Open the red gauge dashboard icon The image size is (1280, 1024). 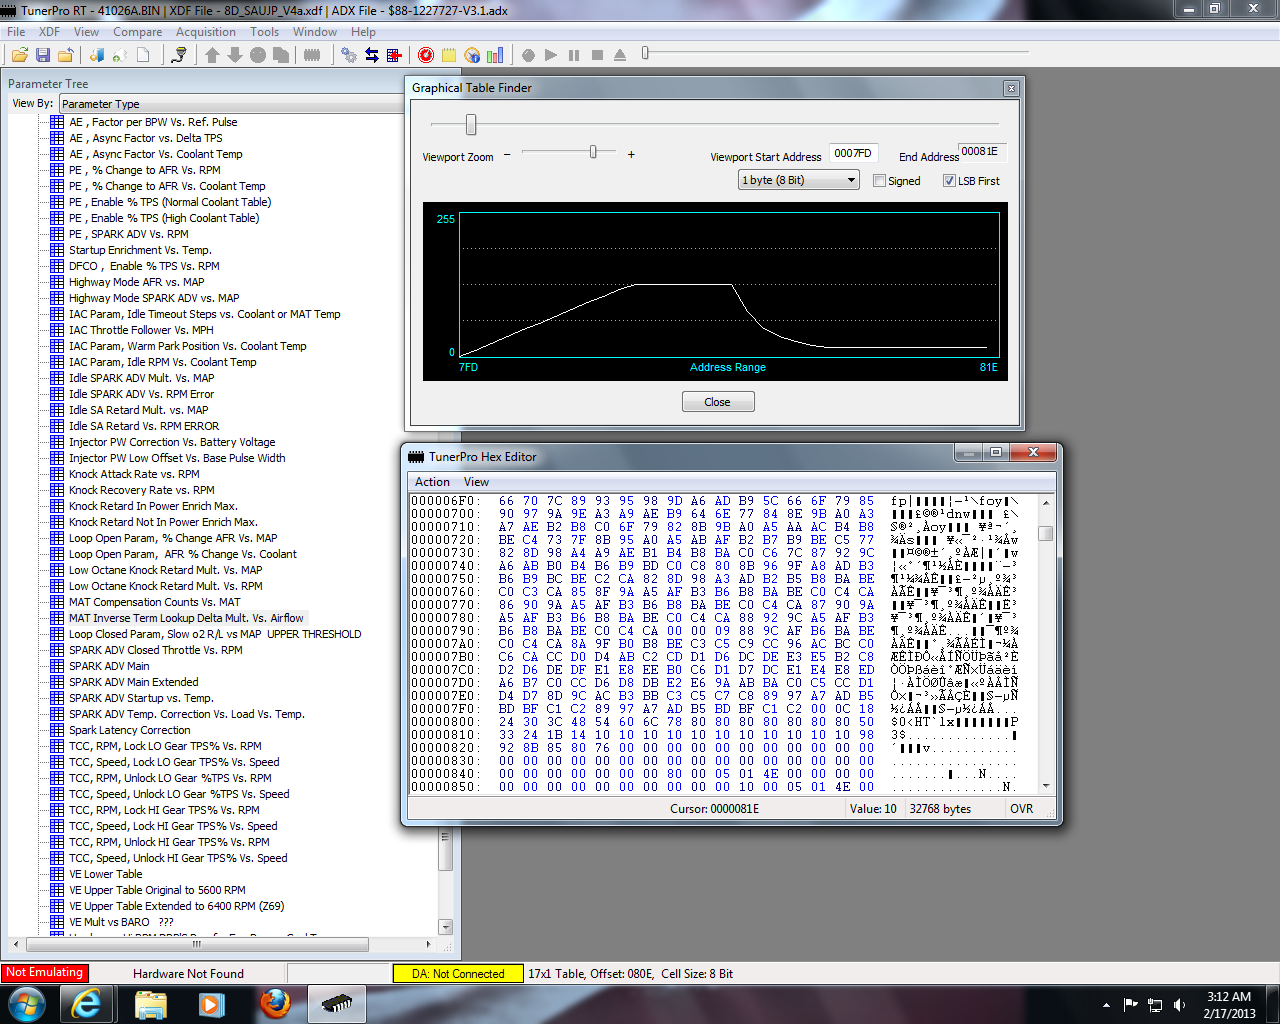coord(426,55)
